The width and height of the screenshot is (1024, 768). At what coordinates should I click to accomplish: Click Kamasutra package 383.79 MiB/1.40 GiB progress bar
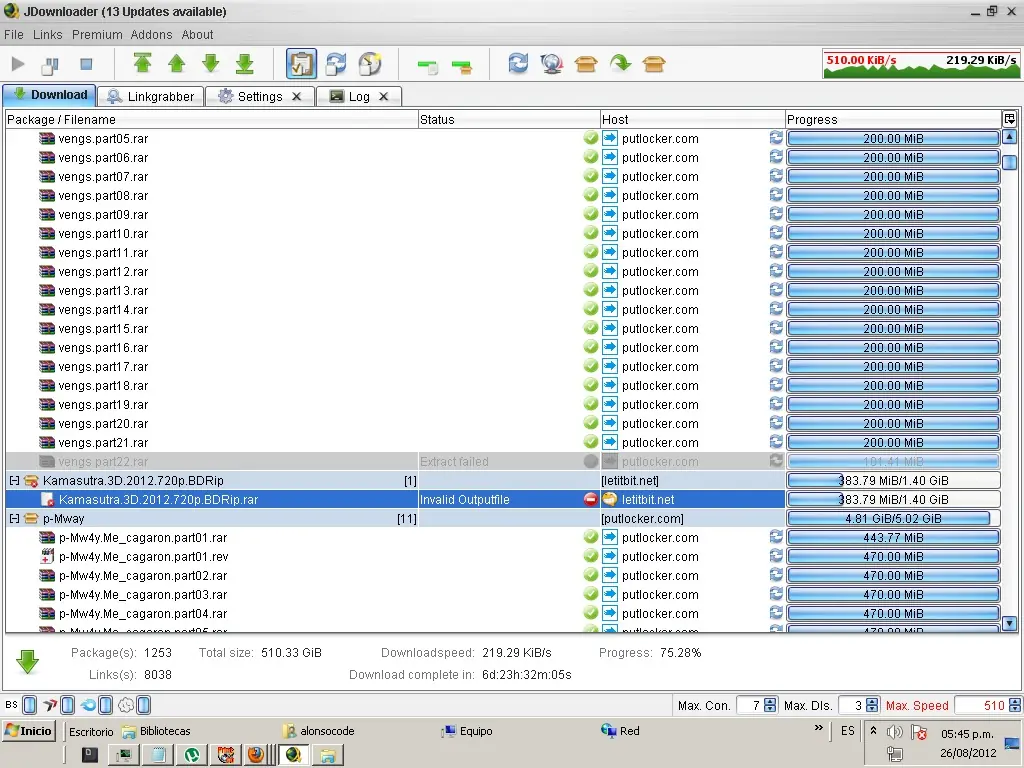click(893, 481)
